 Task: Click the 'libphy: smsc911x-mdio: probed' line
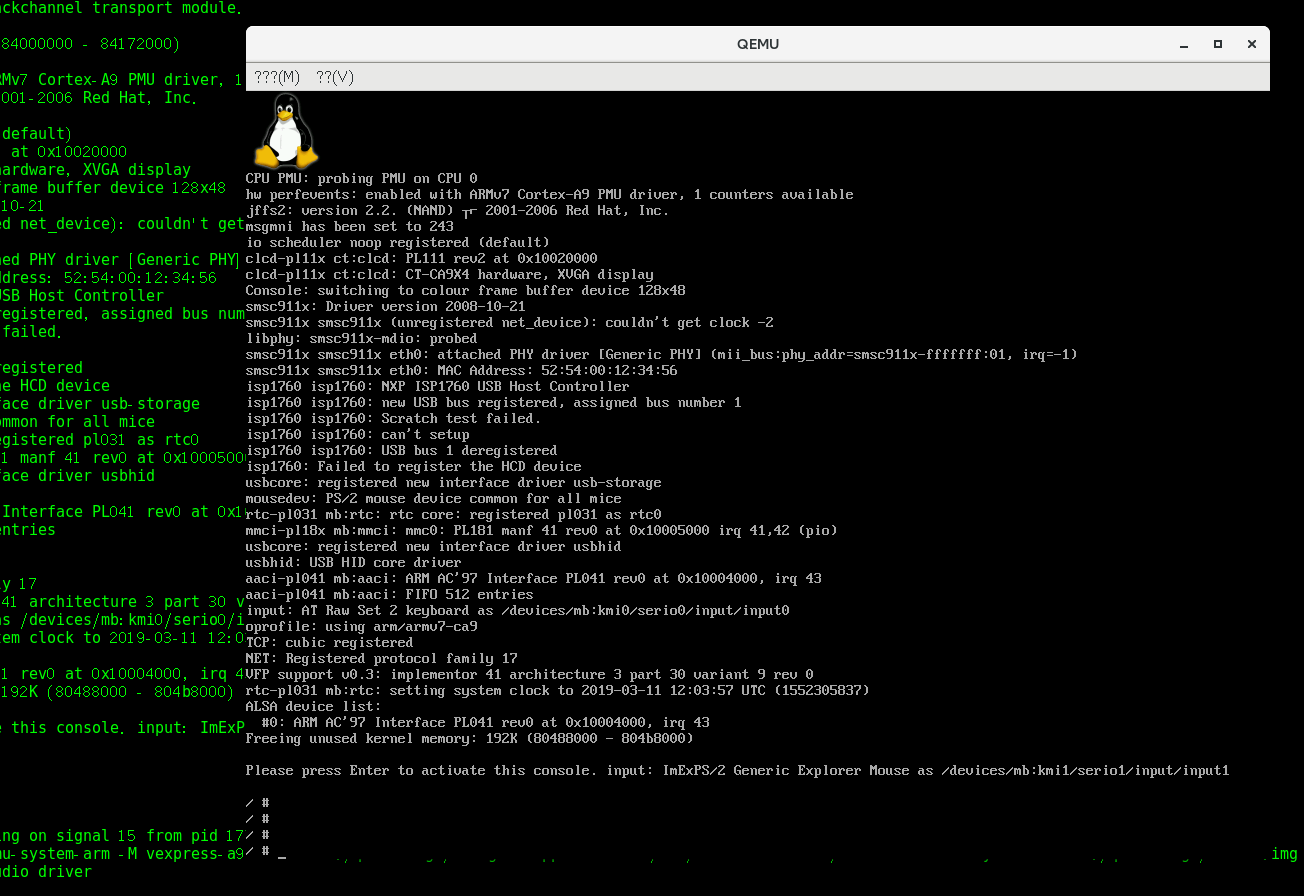361,339
